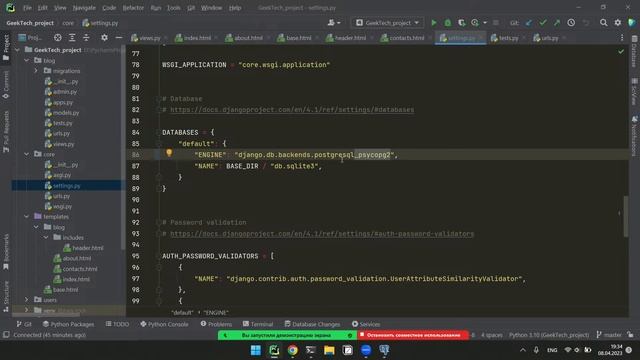Collapse the core folder

[x=27, y=154]
